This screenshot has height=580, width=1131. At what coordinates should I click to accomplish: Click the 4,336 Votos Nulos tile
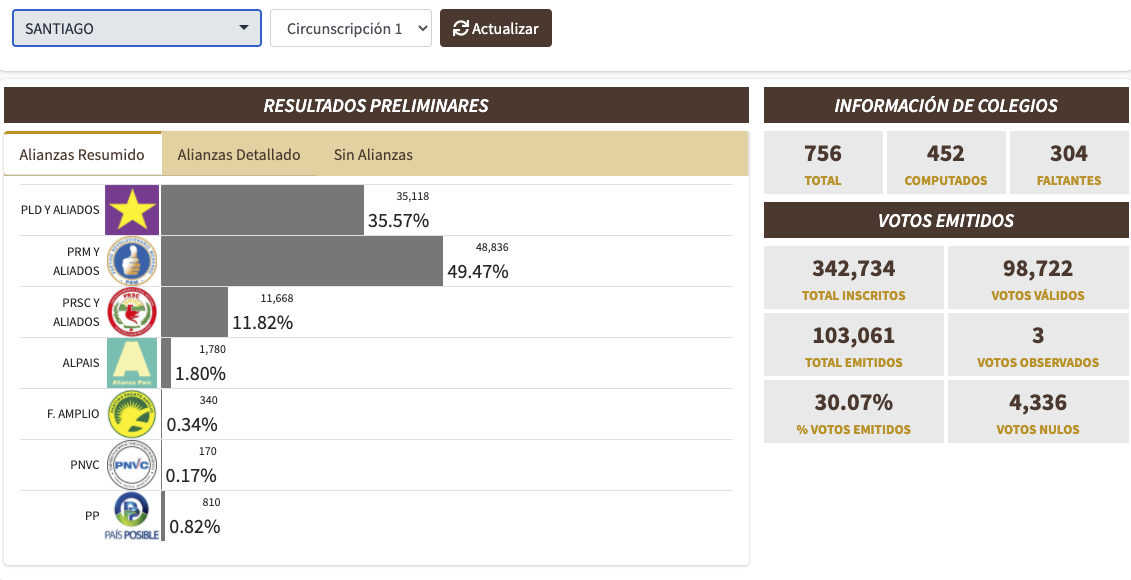[x=1038, y=412]
